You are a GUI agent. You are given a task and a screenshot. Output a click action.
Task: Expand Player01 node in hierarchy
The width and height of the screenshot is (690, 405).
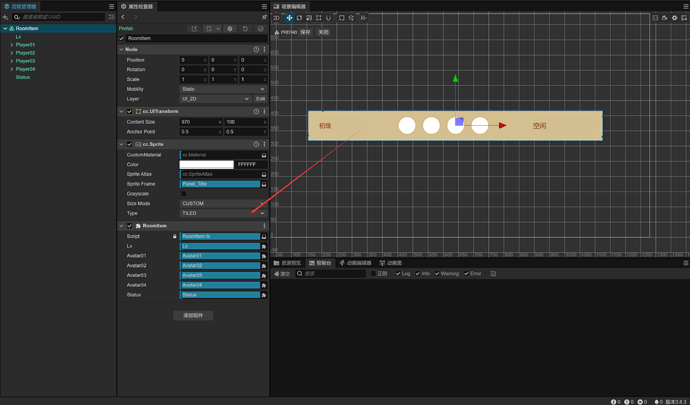[x=12, y=44]
